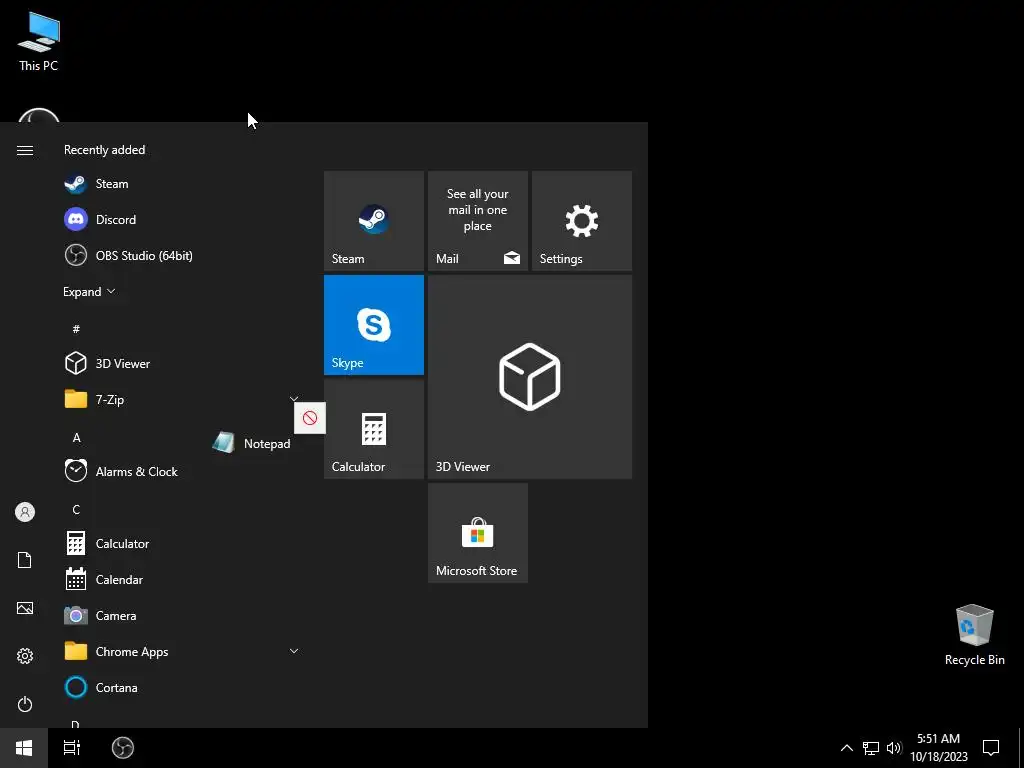Select the This PC desktop icon
This screenshot has height=768, width=1024.
point(39,40)
